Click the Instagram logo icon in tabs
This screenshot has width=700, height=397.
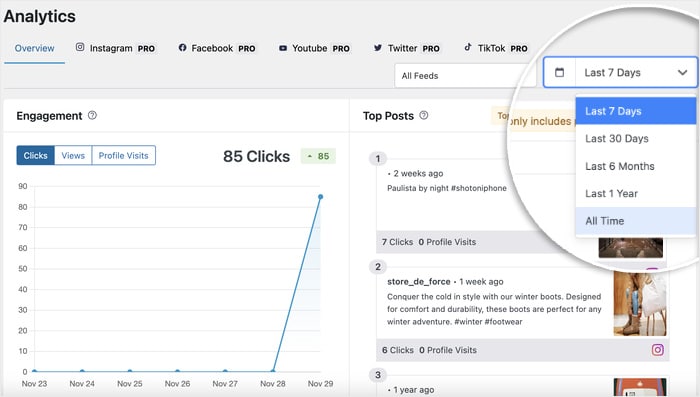pyautogui.click(x=80, y=47)
